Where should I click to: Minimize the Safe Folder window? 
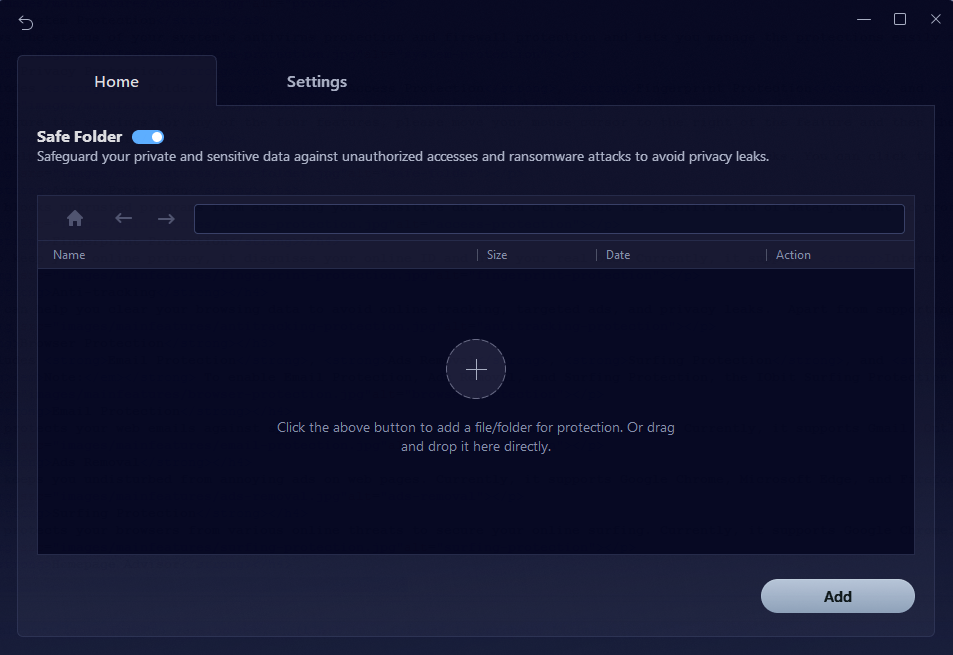coord(863,19)
